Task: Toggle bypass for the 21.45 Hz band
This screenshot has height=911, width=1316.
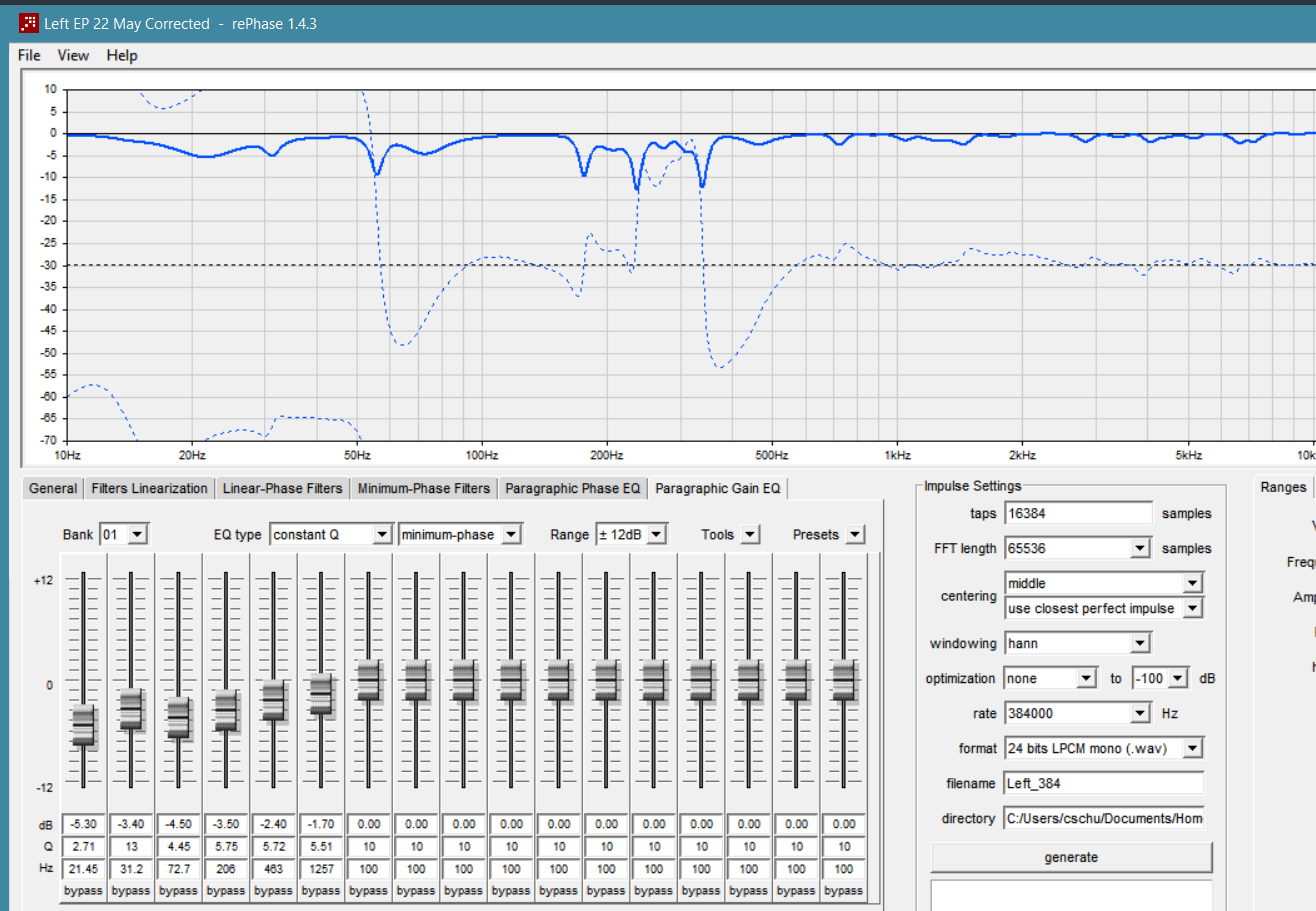Action: click(84, 890)
